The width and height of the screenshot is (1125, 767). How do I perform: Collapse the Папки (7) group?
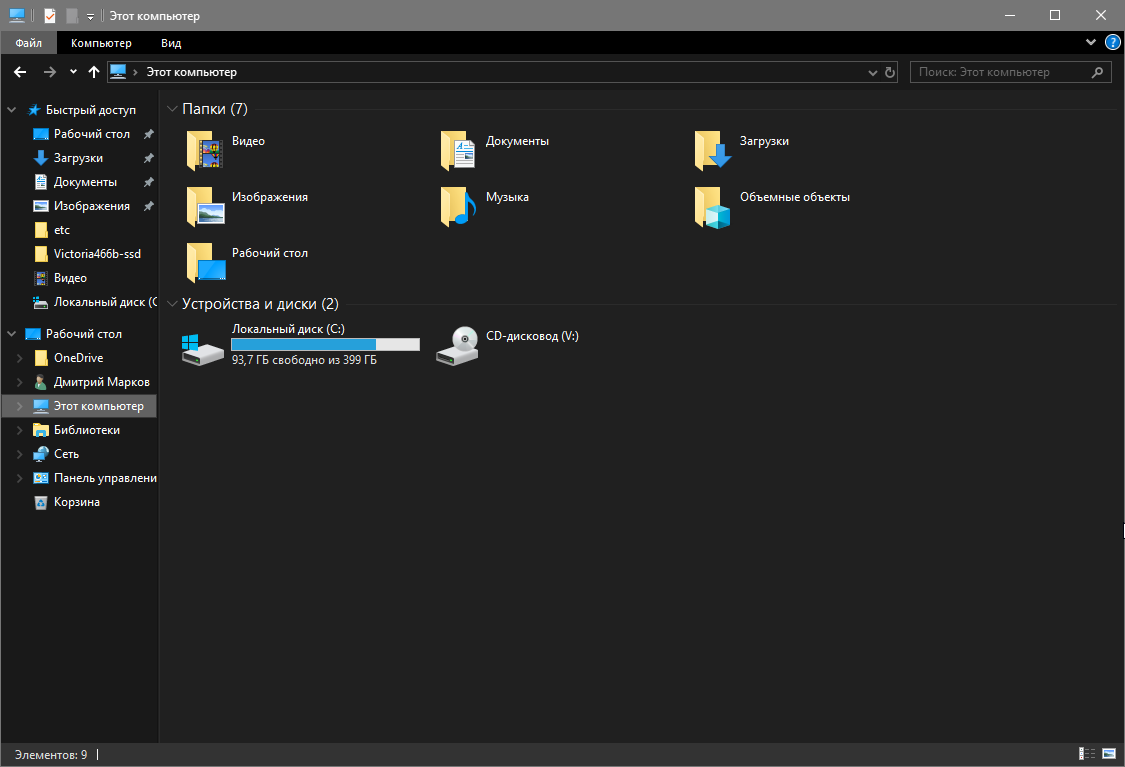pos(171,109)
